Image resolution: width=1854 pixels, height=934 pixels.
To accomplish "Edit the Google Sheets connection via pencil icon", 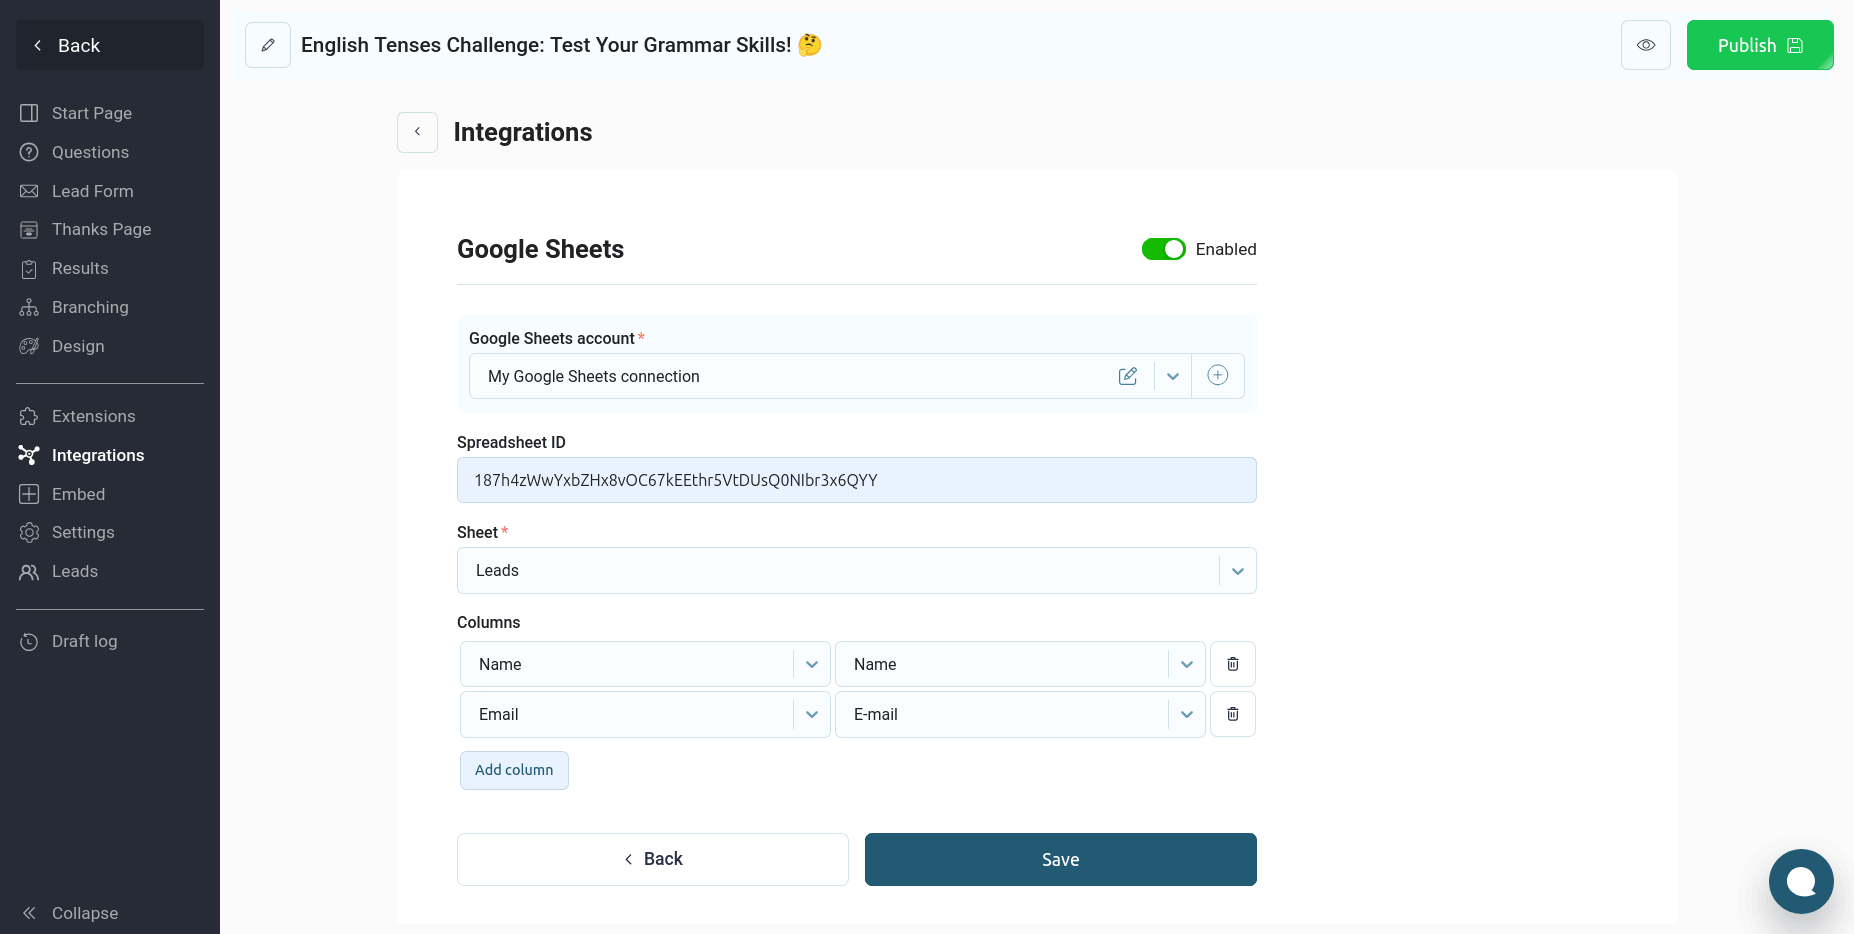I will [1127, 376].
